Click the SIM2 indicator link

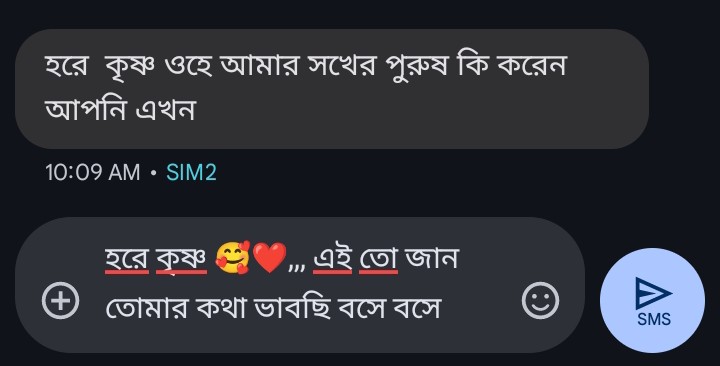191,173
